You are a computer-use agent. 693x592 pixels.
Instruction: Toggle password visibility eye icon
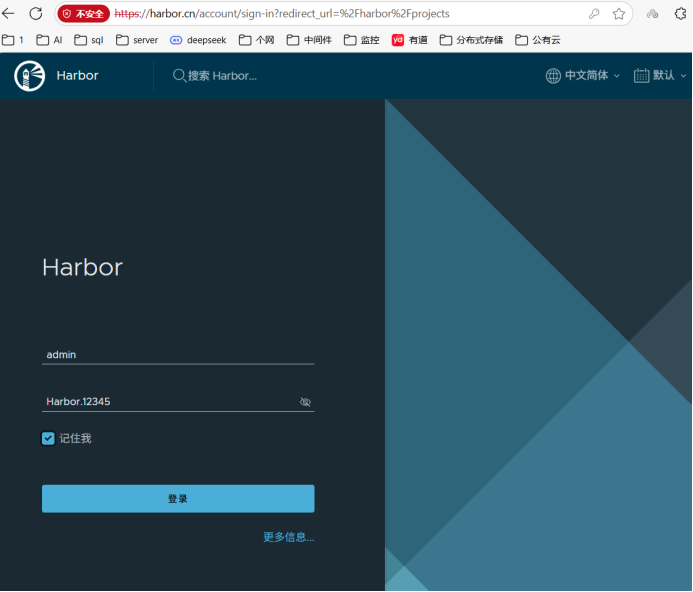tap(305, 402)
